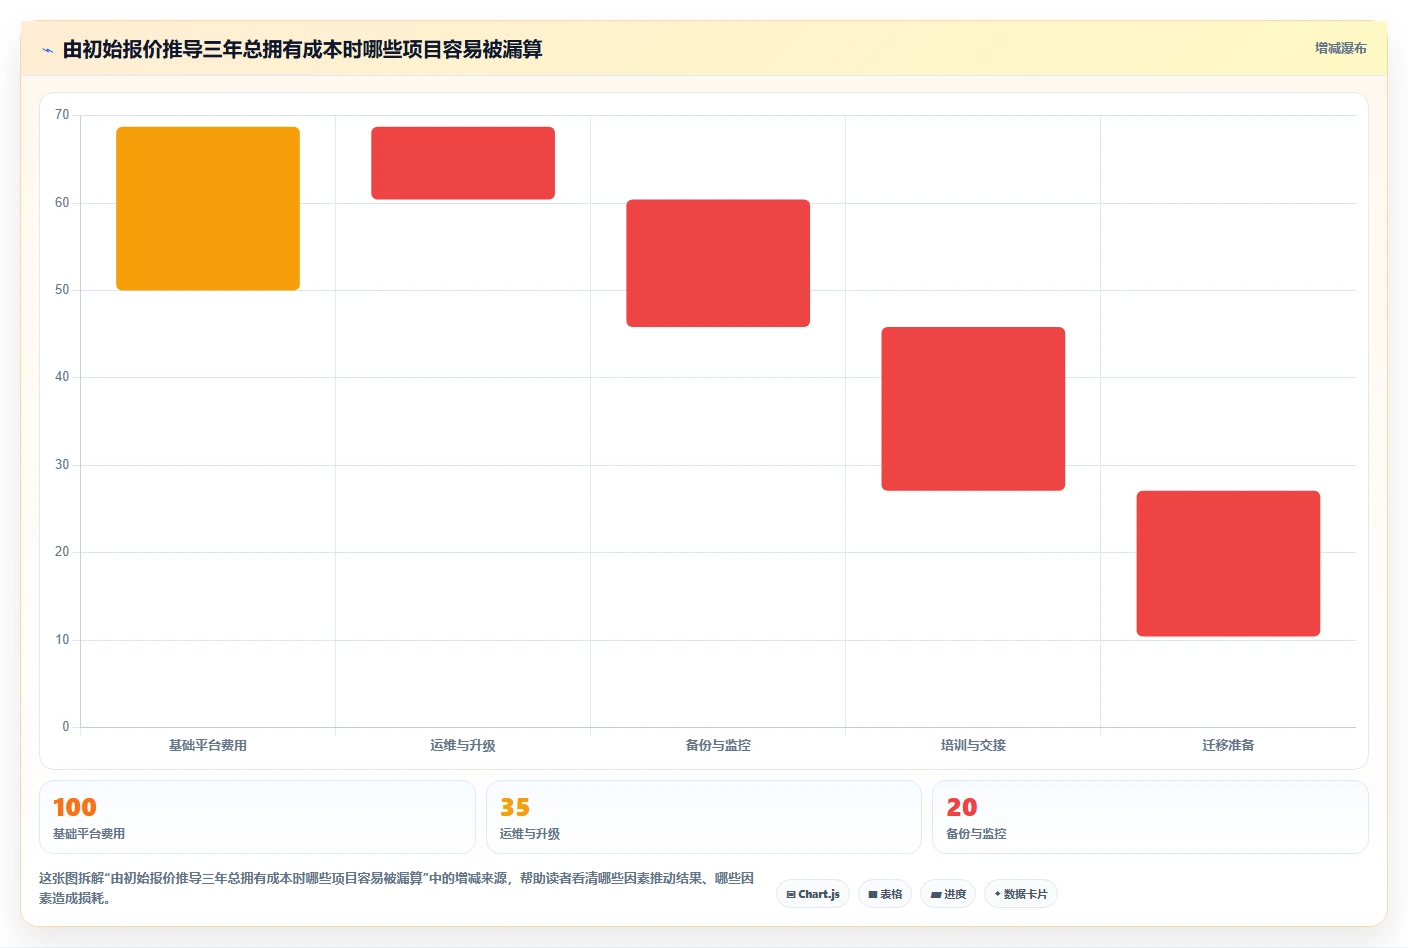Click the orange 基础平台费用 waterfall bar
Image resolution: width=1408 pixels, height=948 pixels.
208,208
